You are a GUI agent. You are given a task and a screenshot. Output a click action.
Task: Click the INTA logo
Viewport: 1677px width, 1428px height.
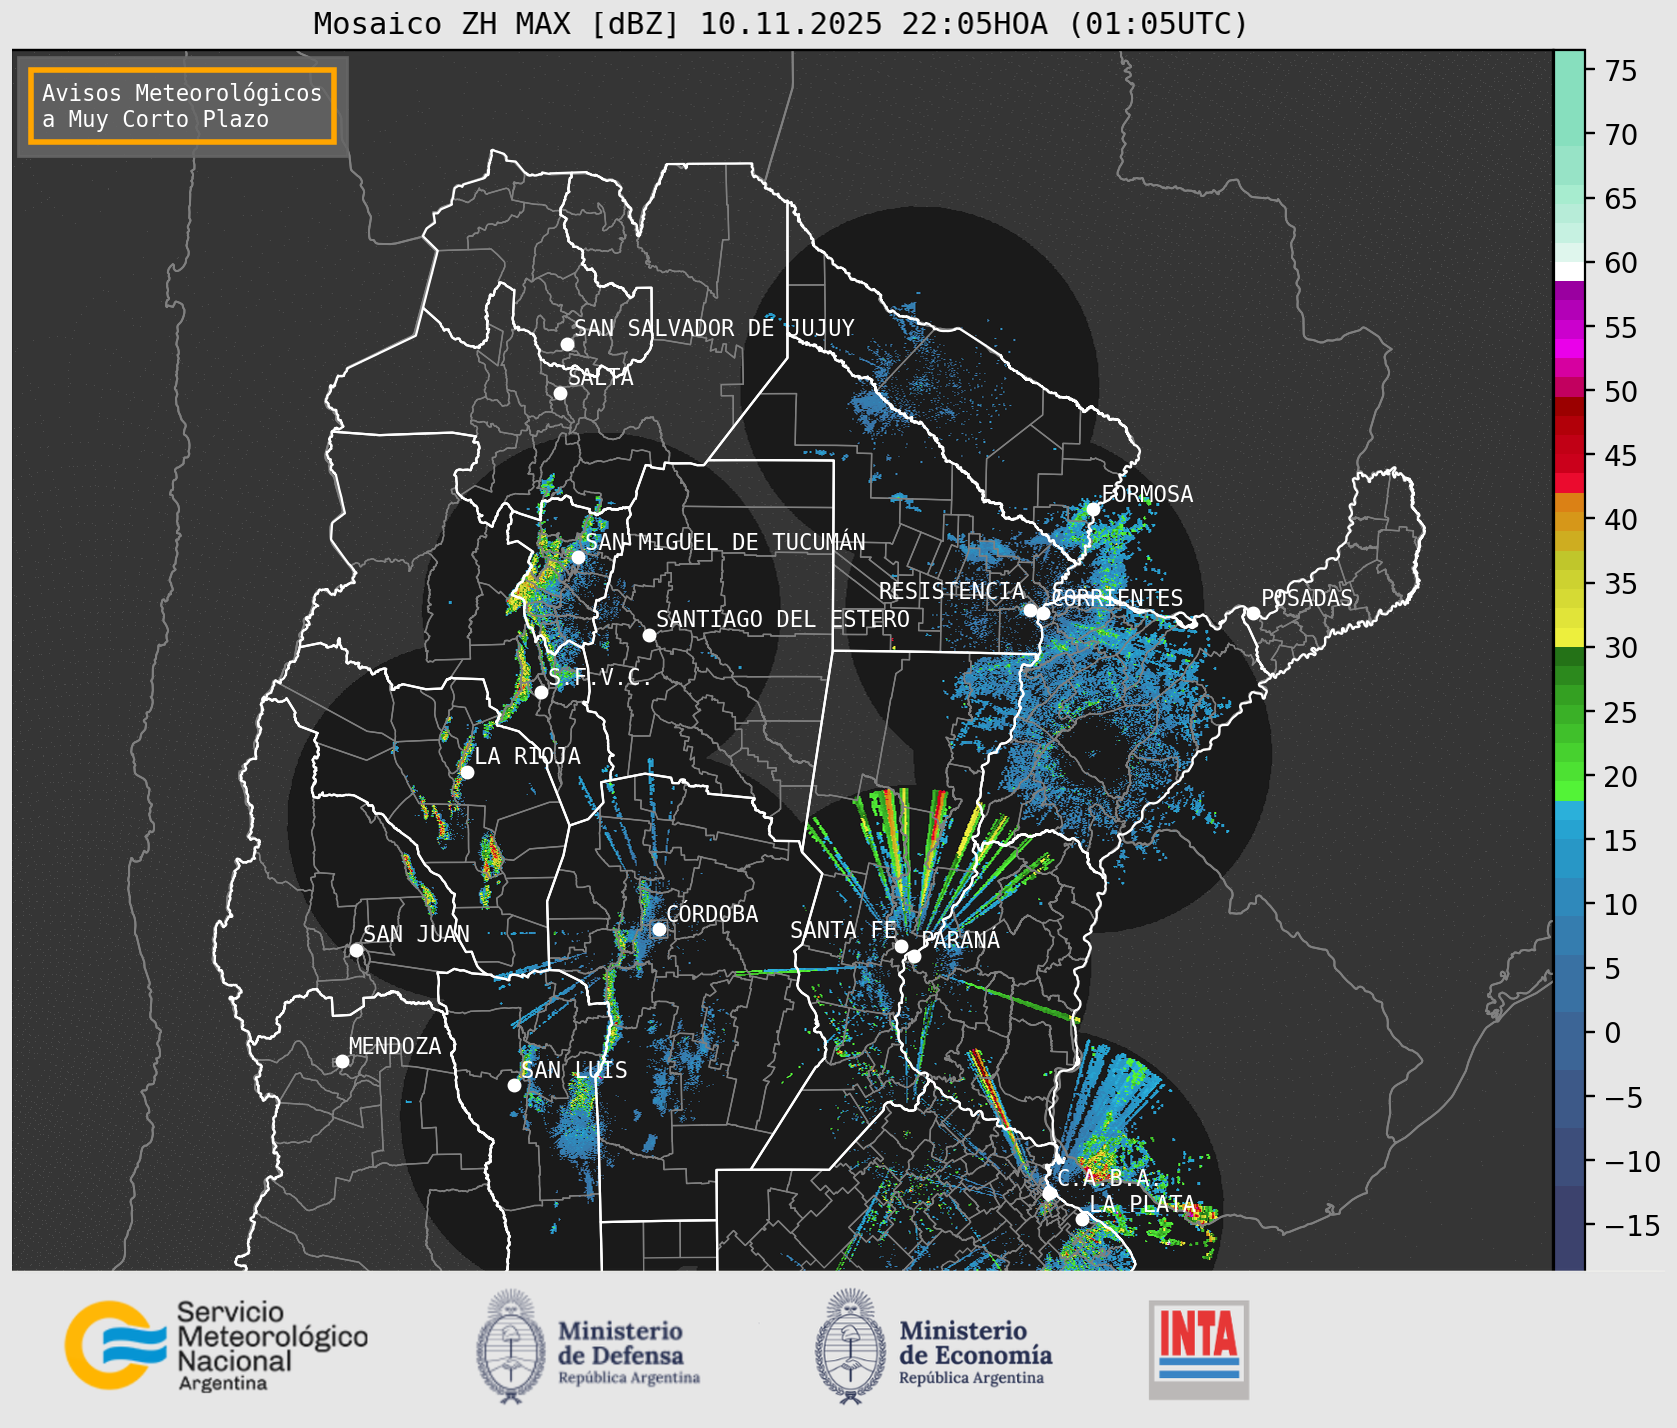(1198, 1349)
